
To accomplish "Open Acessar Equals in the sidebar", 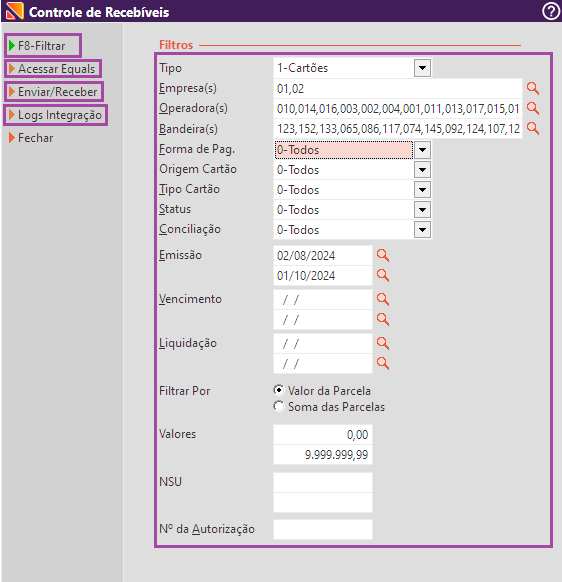I will click(53, 69).
